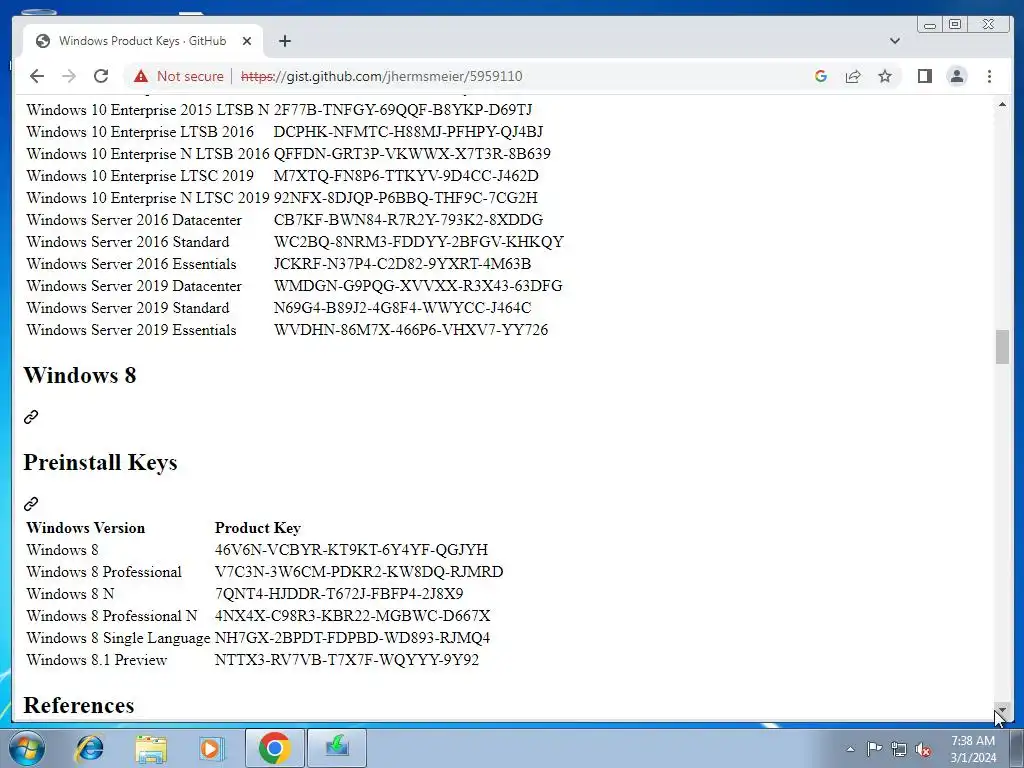The height and width of the screenshot is (768, 1024).
Task: Click the vertical scrollbar thumb
Action: [x=1002, y=347]
